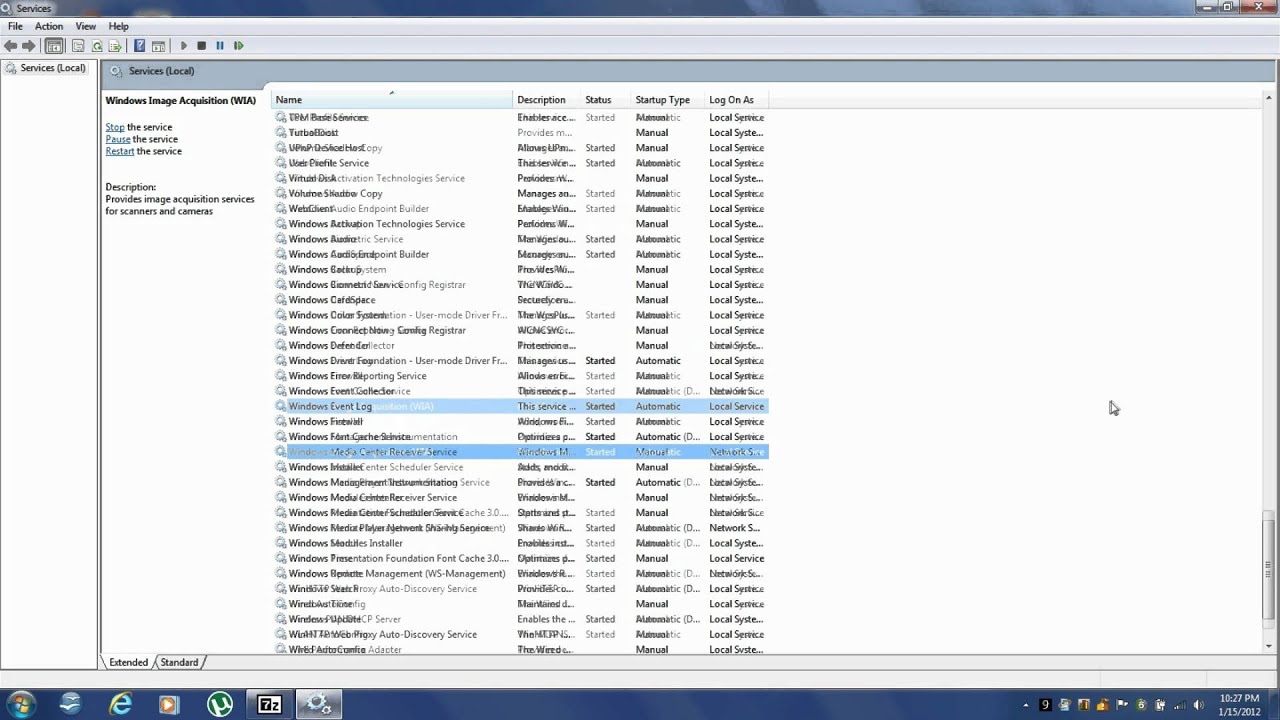This screenshot has width=1280, height=720.
Task: Click the Start Service play icon
Action: click(x=183, y=46)
